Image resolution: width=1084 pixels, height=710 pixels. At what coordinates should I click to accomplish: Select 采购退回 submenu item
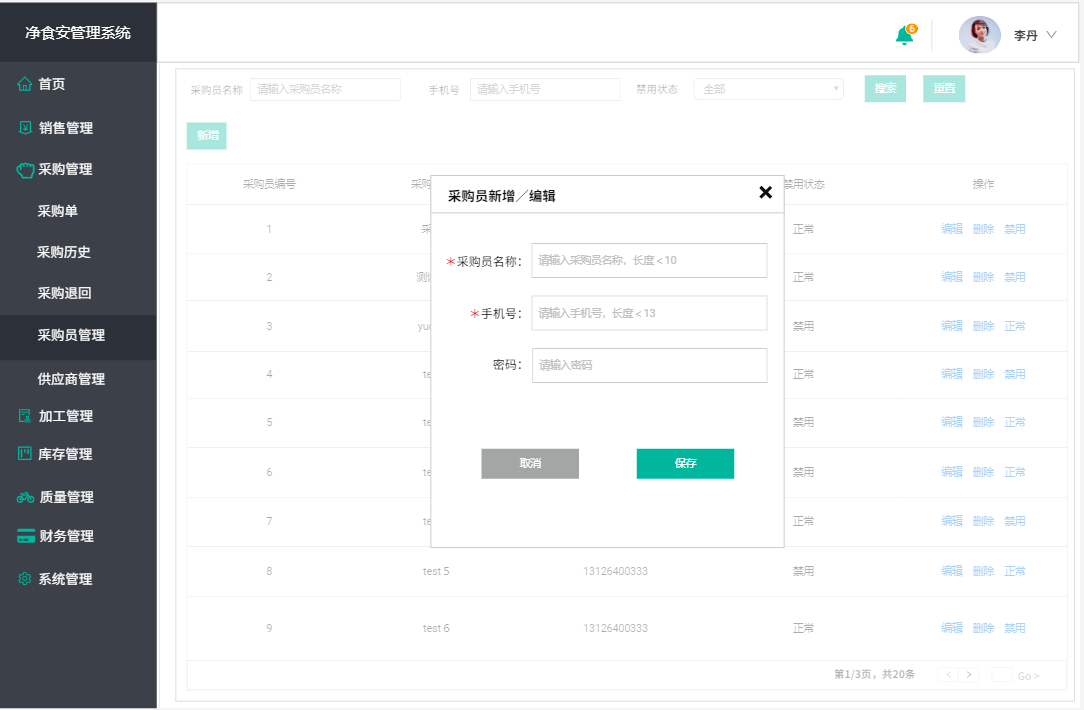(64, 293)
